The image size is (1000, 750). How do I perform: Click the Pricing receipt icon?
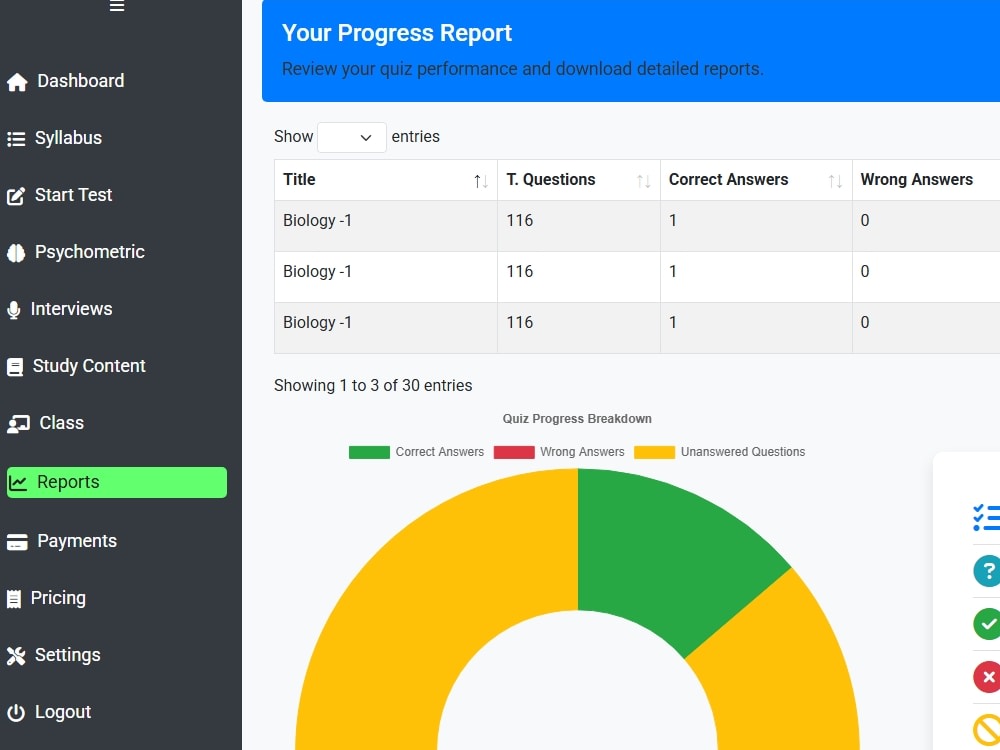[13, 599]
